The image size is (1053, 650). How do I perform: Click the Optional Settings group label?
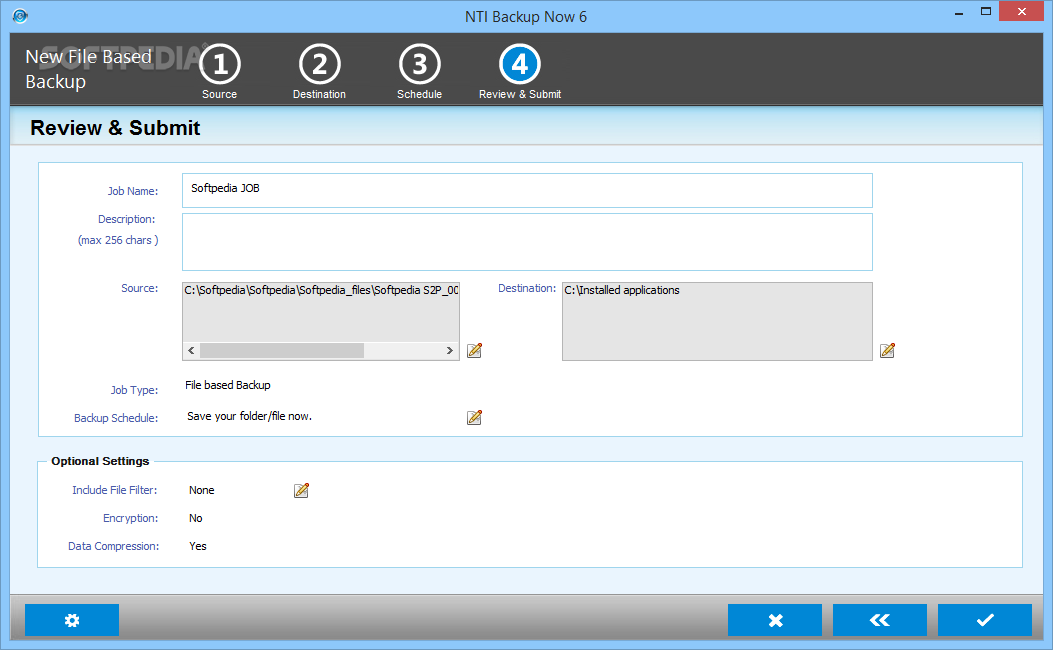point(100,461)
